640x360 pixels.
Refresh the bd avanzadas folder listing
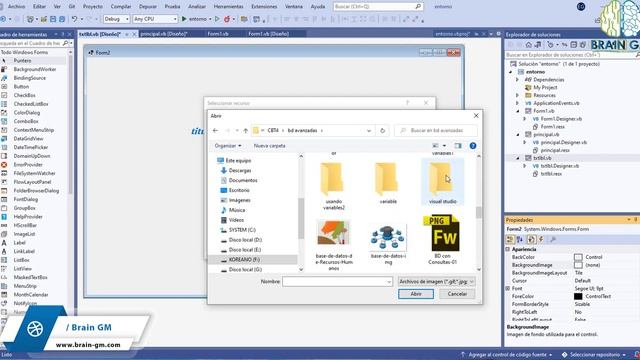[382, 131]
